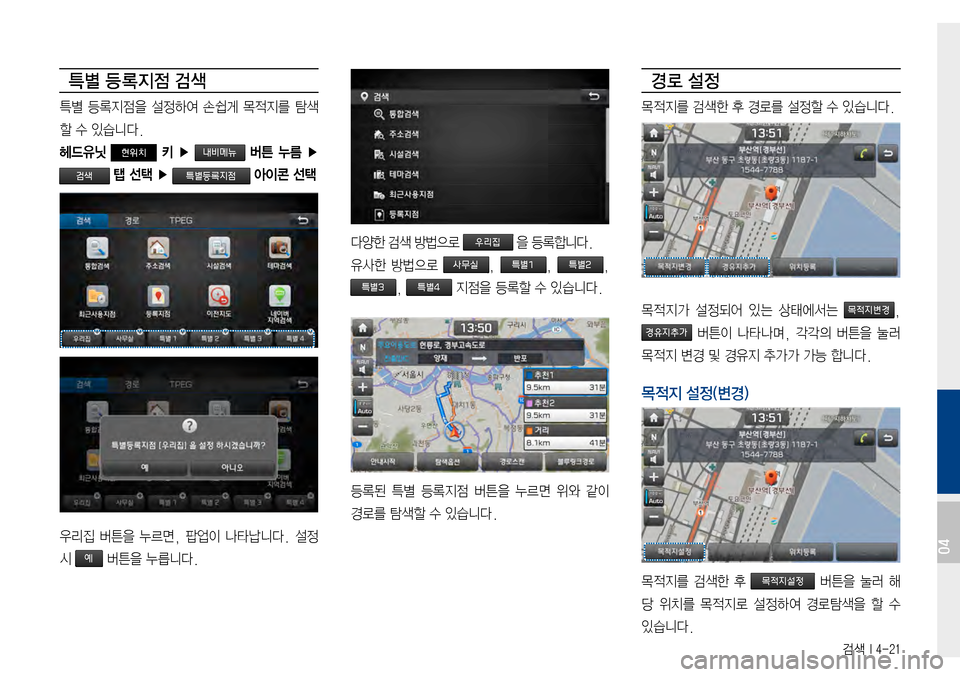This screenshot has height=677, width=960.
Task: Tap back arrow beside the TPEG tab
Action: click(x=303, y=220)
